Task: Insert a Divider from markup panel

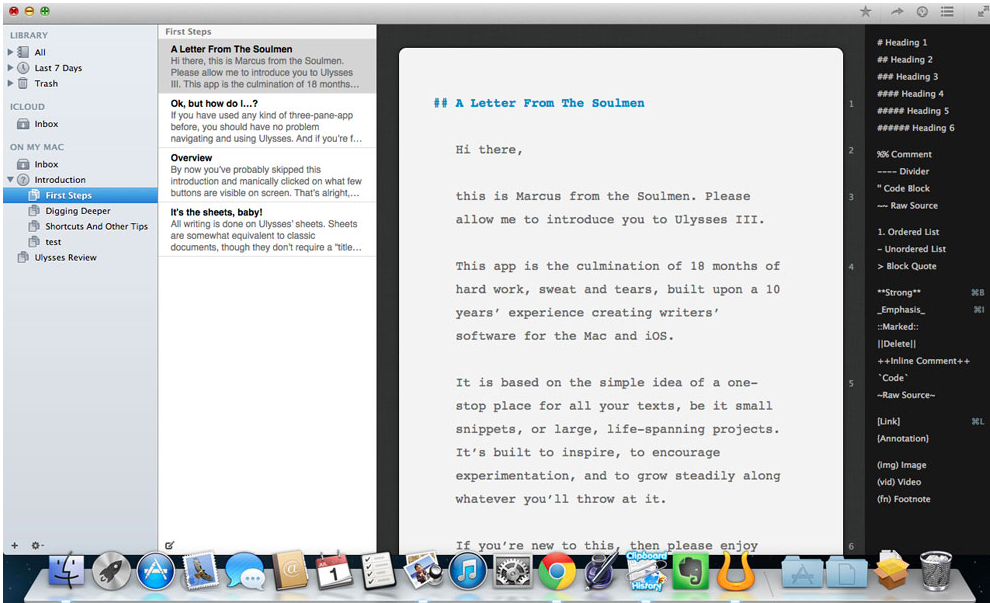Action: pos(903,171)
